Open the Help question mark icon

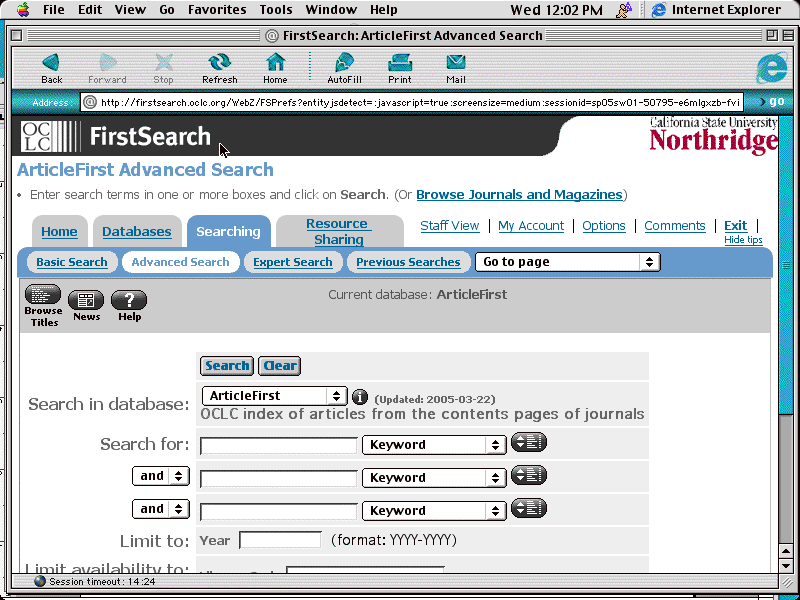(129, 306)
